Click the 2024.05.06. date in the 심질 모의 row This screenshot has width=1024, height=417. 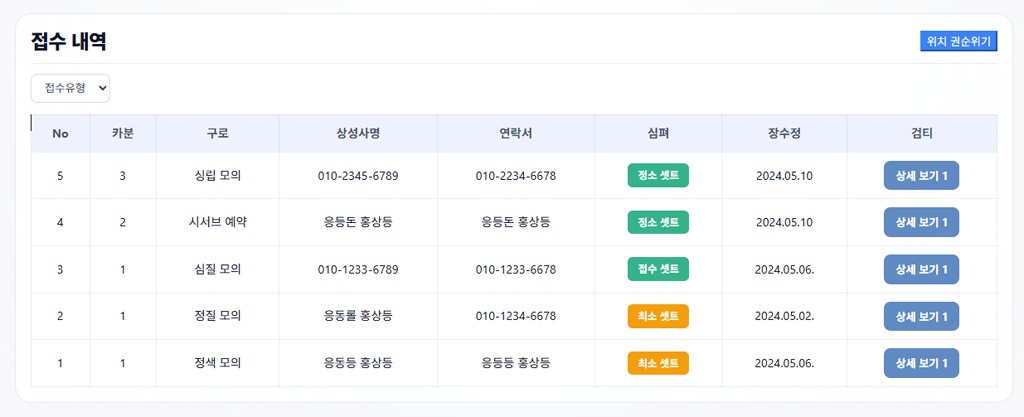pyautogui.click(x=784, y=269)
